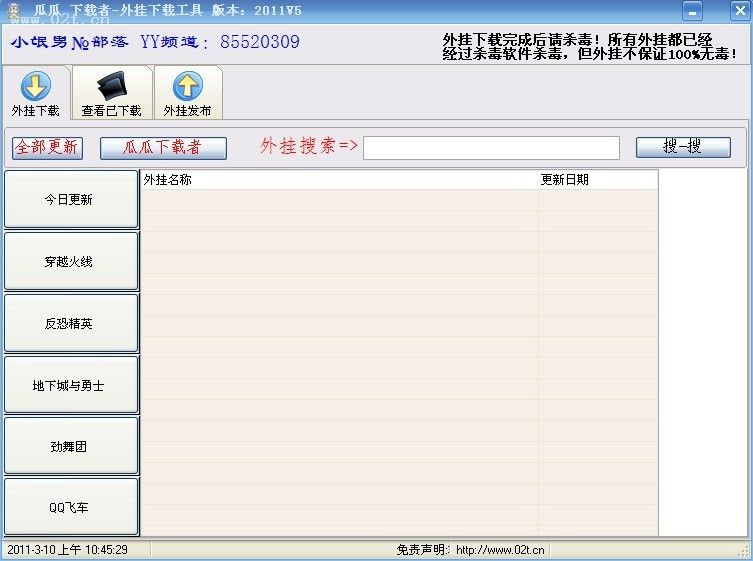Image resolution: width=753 pixels, height=561 pixels.
Task: Focus the 外挂搜索 text field
Action: pyautogui.click(x=490, y=148)
